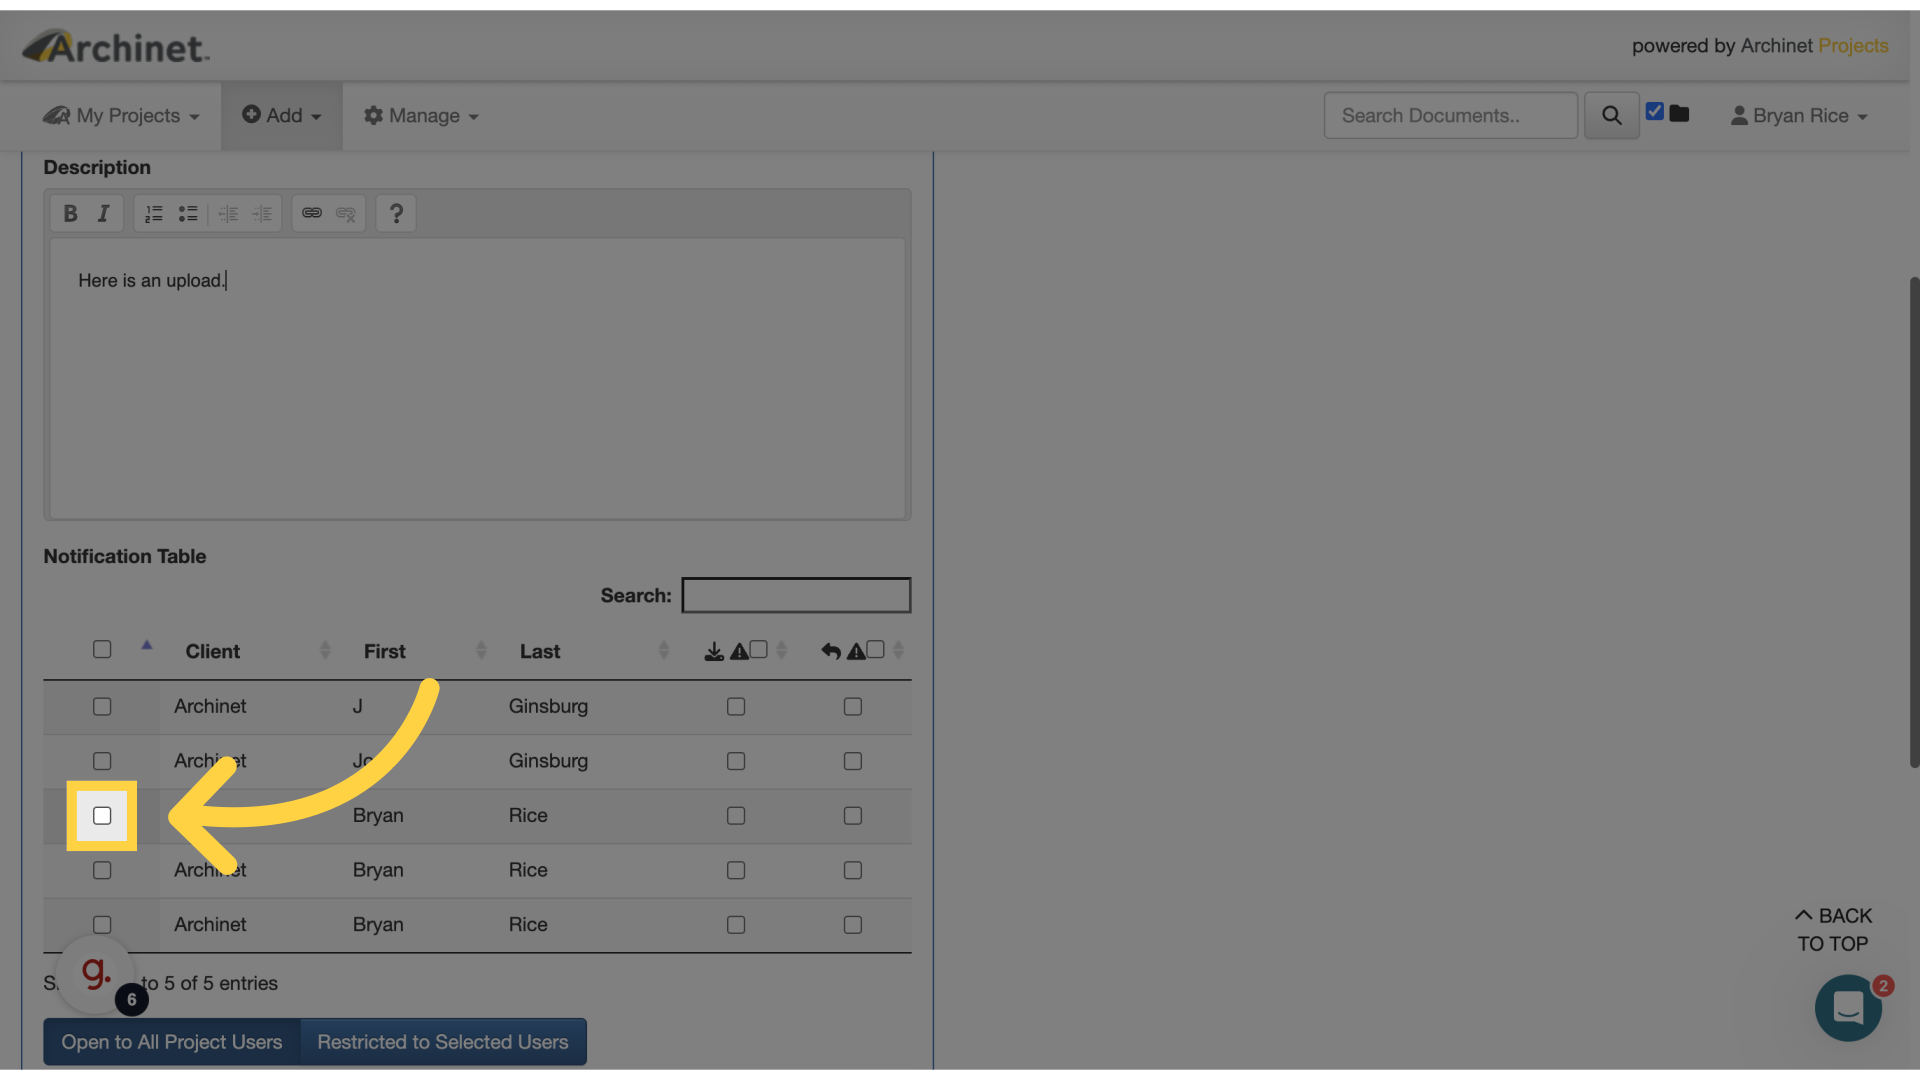Viewport: 1920px width, 1080px height.
Task: Enable download notification for J Ginsburg's row
Action: pyautogui.click(x=736, y=706)
